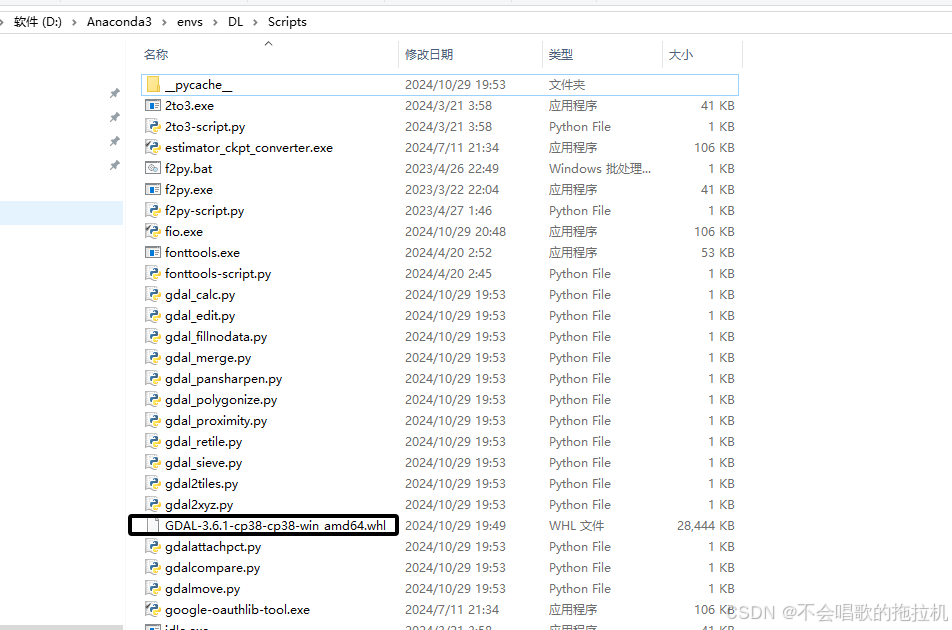Viewport: 952px width, 630px height.
Task: Click the estimator_ckpt_converter.exe icon
Action: pos(153,147)
